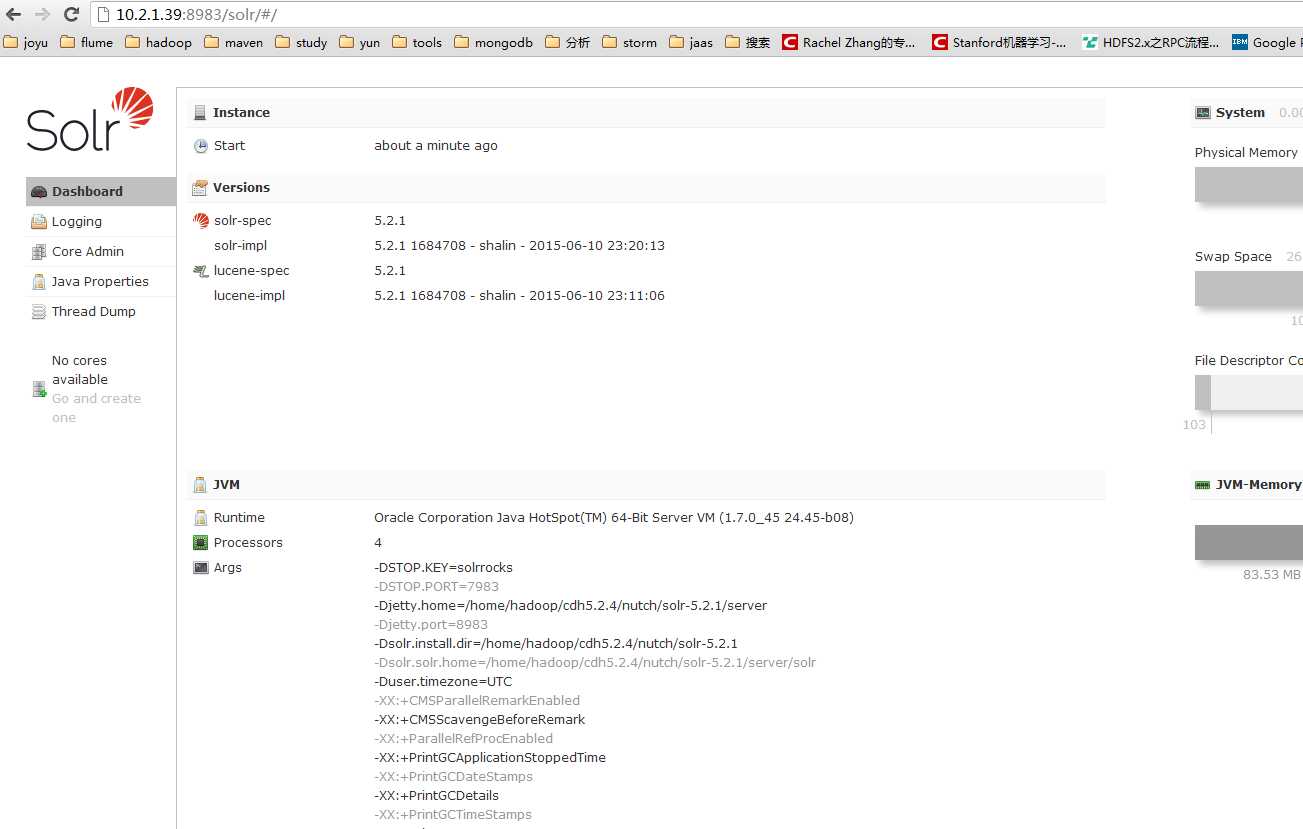This screenshot has height=829, width=1303.
Task: Click the Logging notepad icon
Action: 39,221
